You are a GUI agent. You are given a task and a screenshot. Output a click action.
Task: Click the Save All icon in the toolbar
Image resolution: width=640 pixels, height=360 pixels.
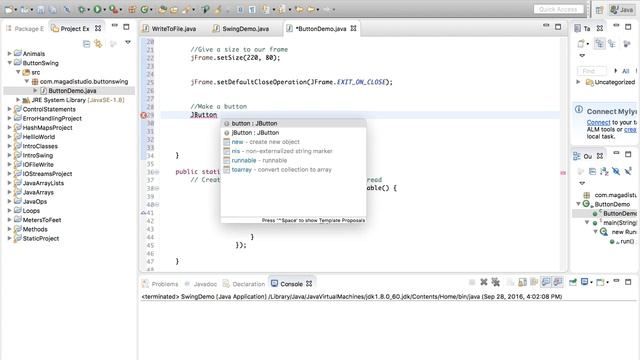[x=52, y=9]
